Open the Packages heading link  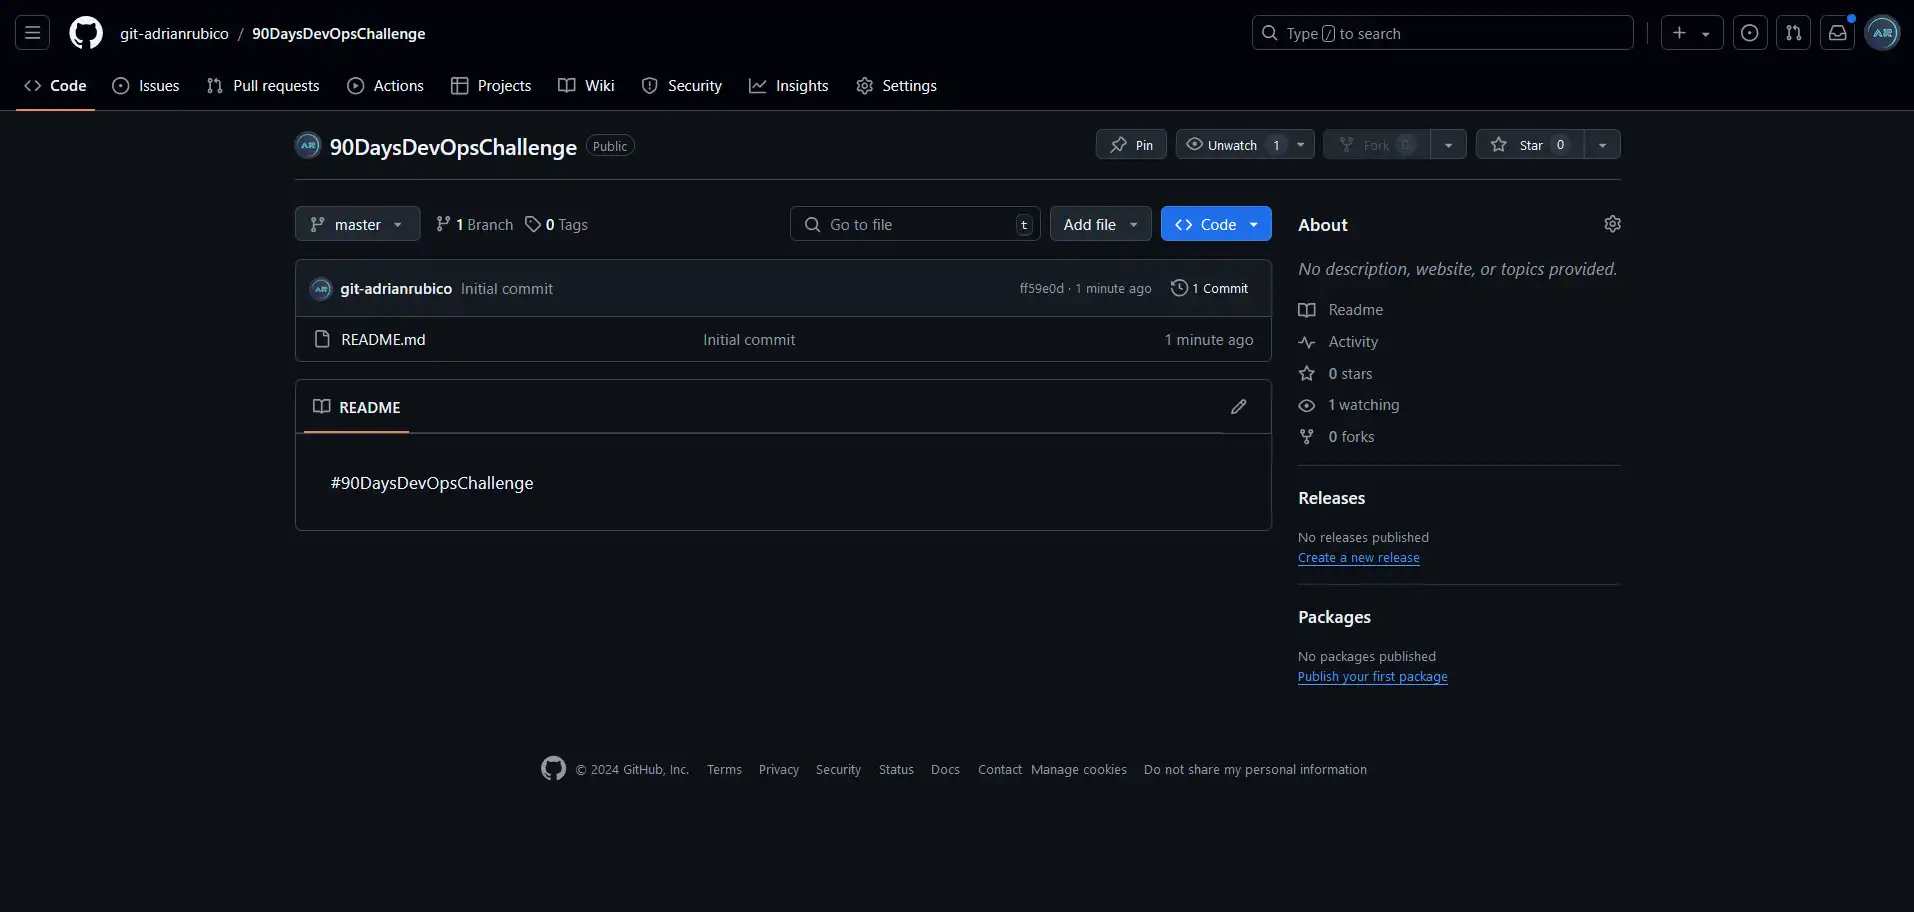[1334, 617]
